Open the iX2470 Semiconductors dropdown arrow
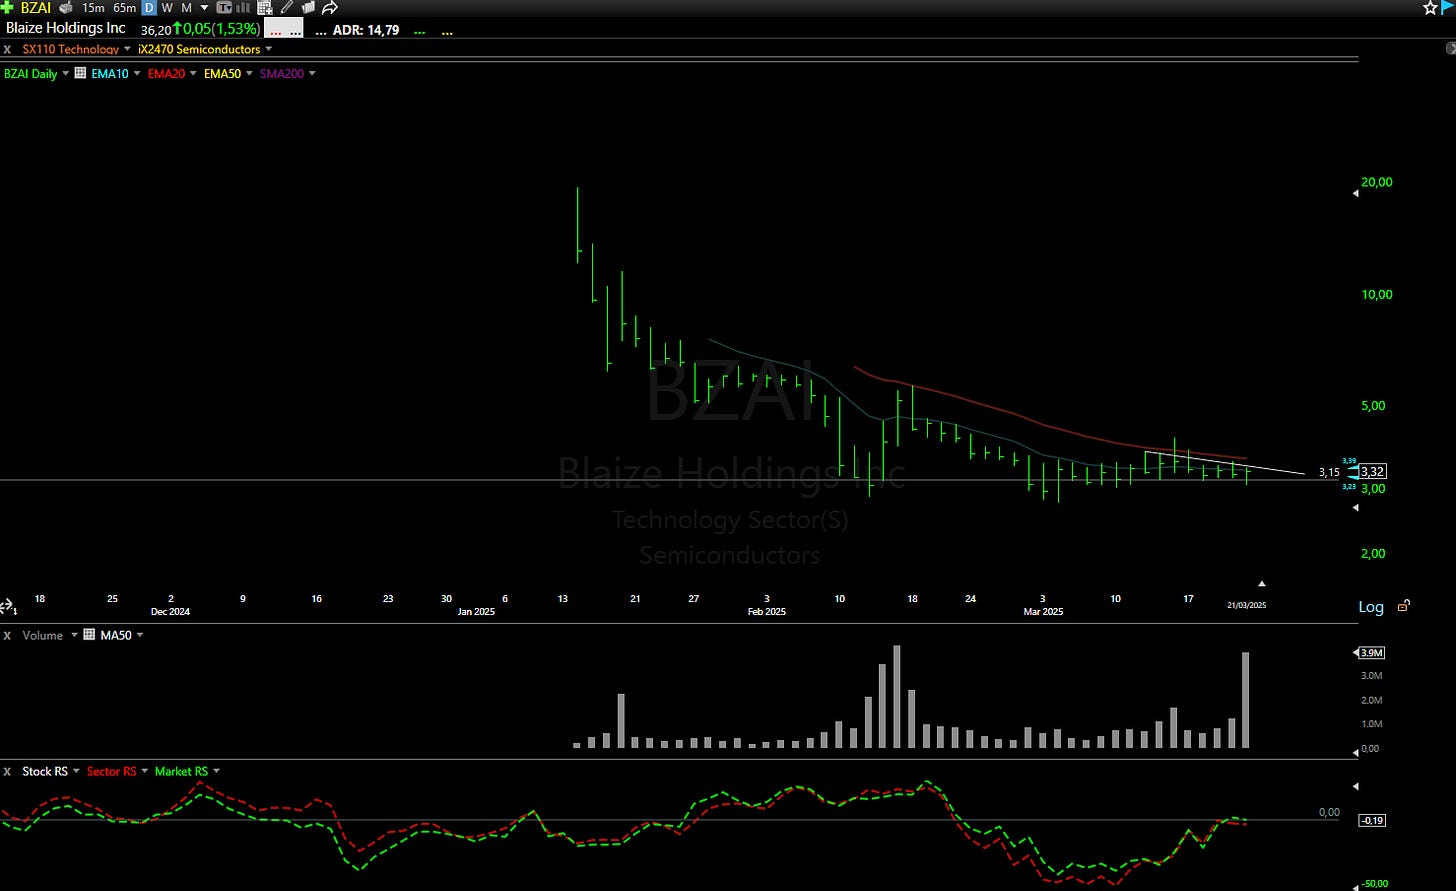Viewport: 1456px width, 891px height. coord(268,48)
